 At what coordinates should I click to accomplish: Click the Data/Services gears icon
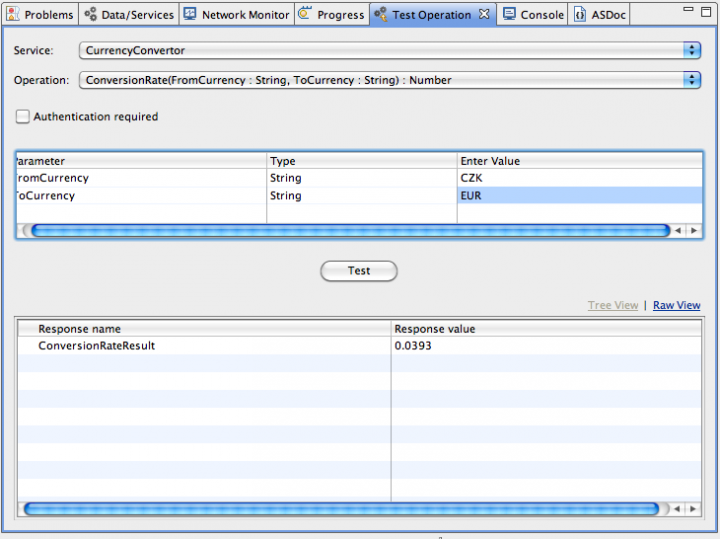[90, 14]
